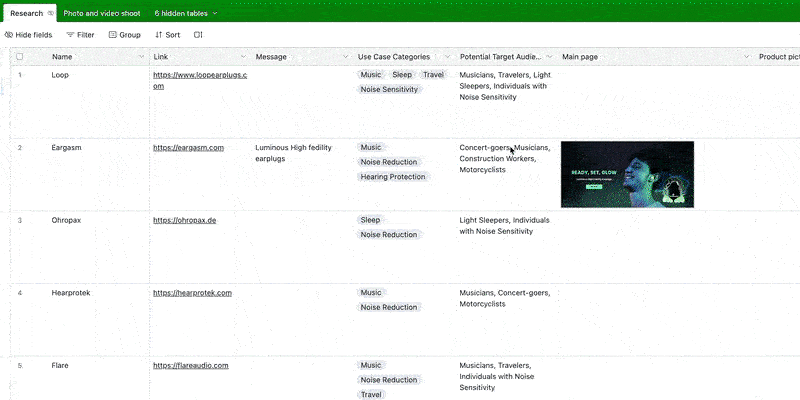Click the Travel tag in Loop row

click(433, 74)
